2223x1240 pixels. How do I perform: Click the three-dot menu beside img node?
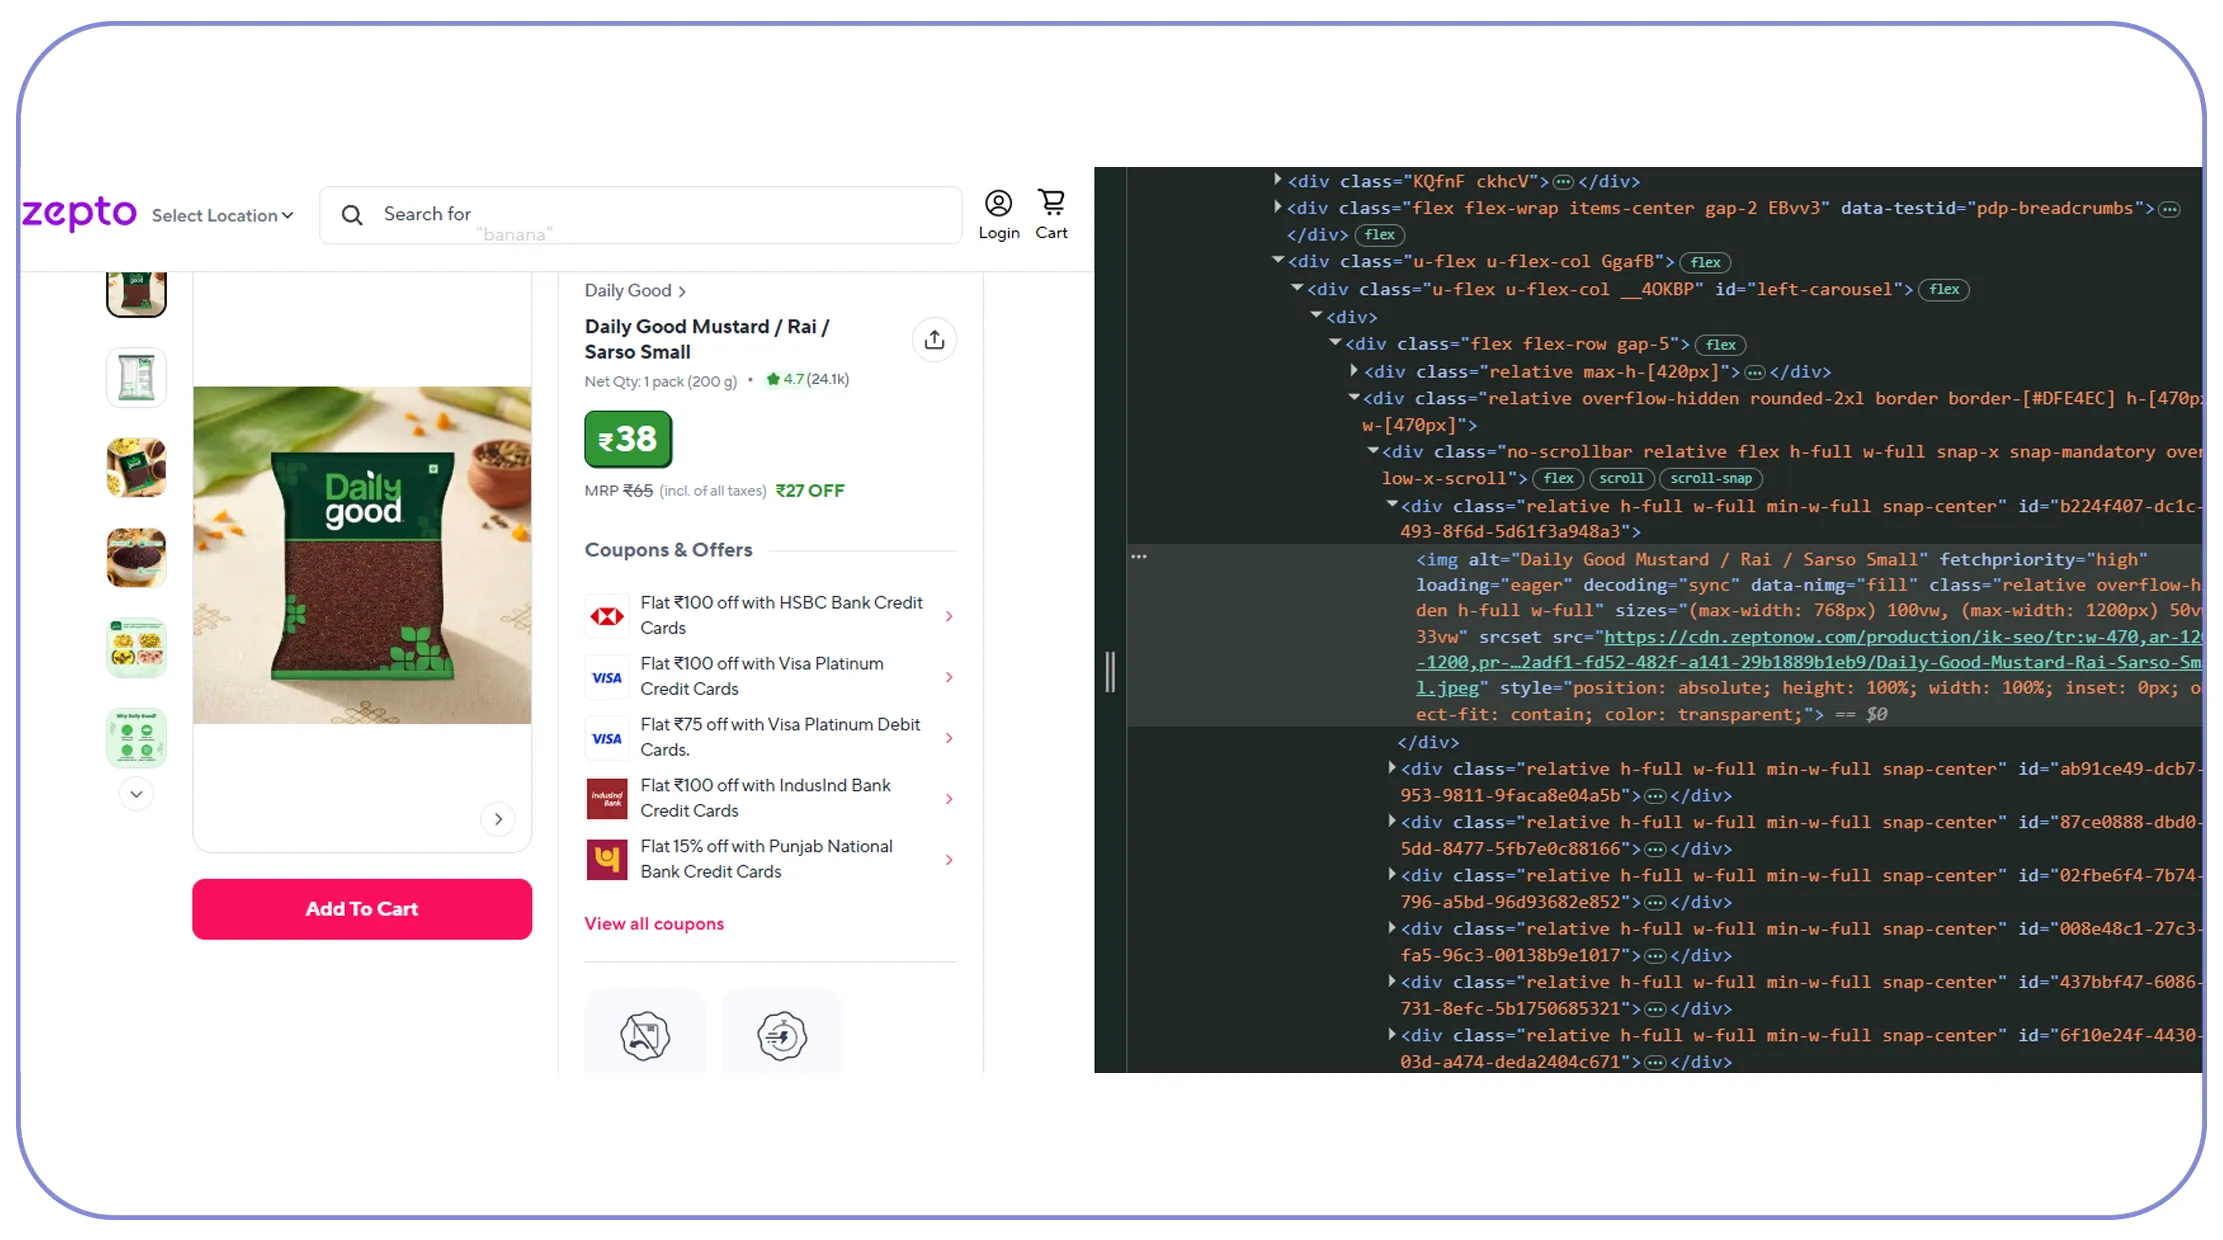[1139, 556]
